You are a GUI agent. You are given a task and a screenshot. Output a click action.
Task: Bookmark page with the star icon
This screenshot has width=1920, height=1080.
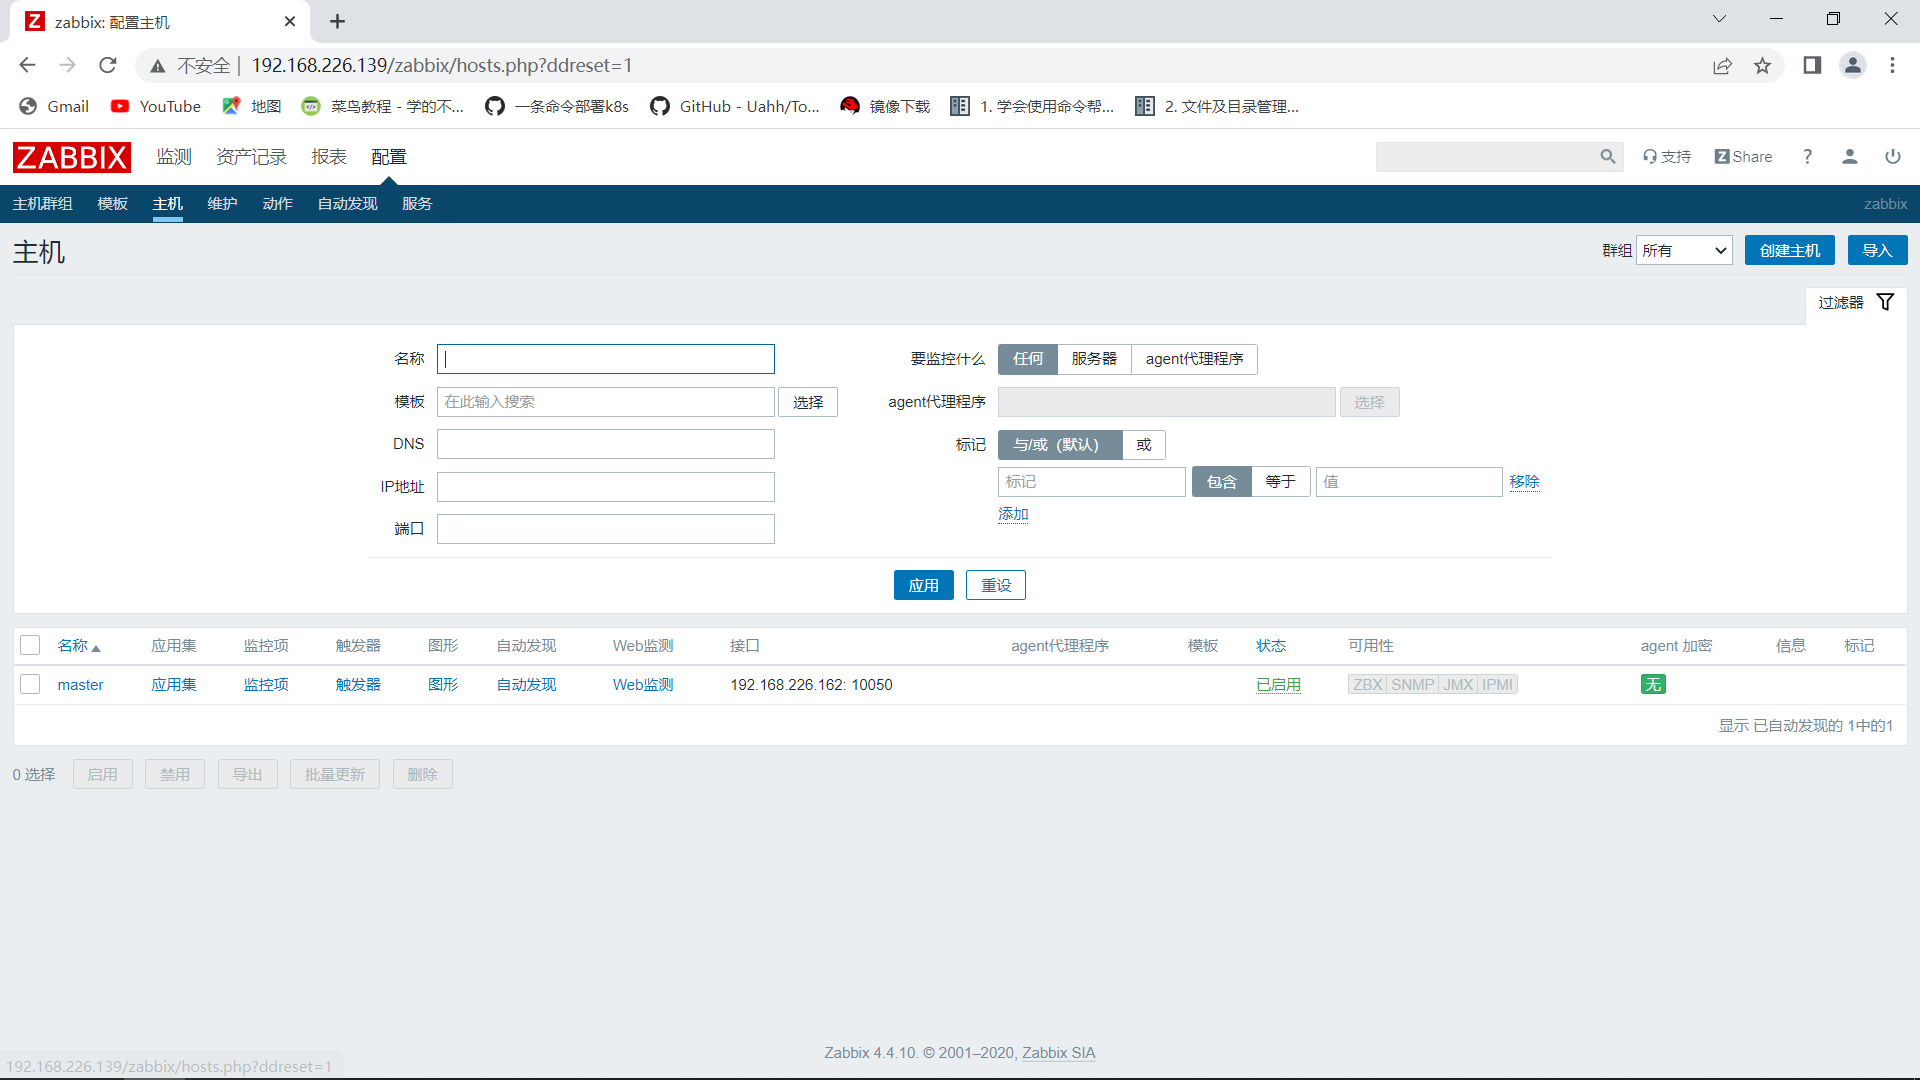pyautogui.click(x=1762, y=66)
